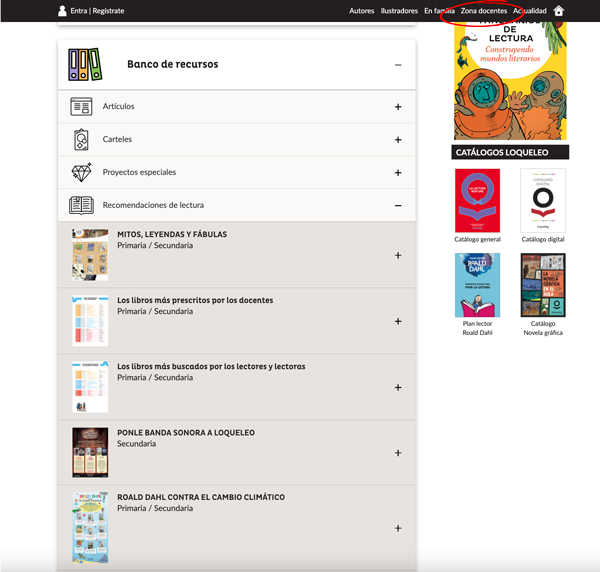The height and width of the screenshot is (572, 600).
Task: Click Los libros más buscados title text
Action: (211, 367)
